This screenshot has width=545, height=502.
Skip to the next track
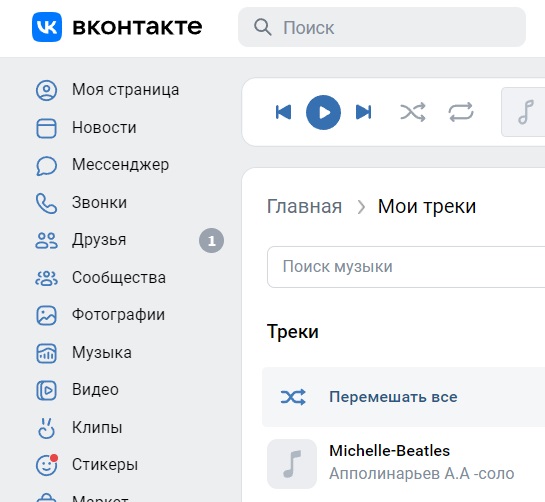[364, 112]
